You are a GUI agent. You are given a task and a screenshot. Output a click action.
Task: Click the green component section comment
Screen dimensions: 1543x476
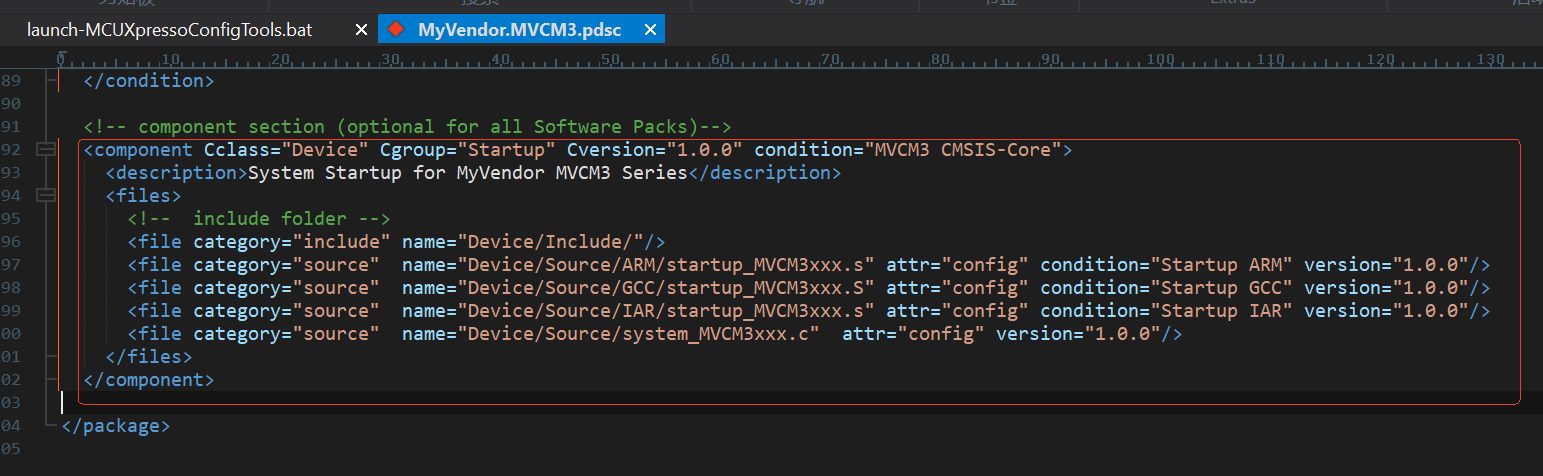[407, 127]
